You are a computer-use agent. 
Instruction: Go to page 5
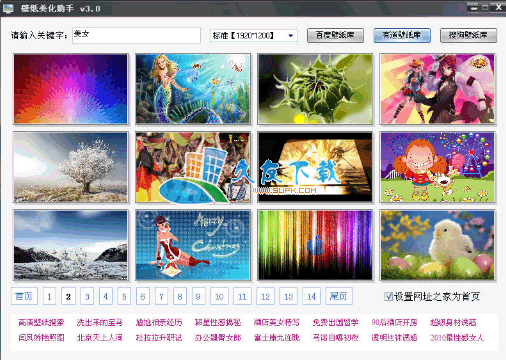(x=124, y=296)
